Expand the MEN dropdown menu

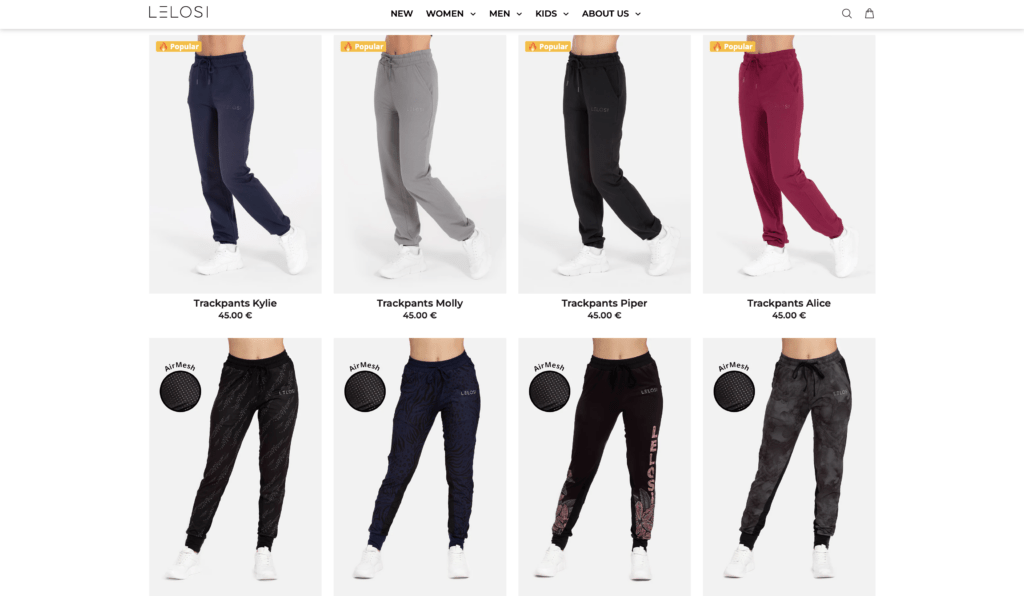pyautogui.click(x=505, y=14)
